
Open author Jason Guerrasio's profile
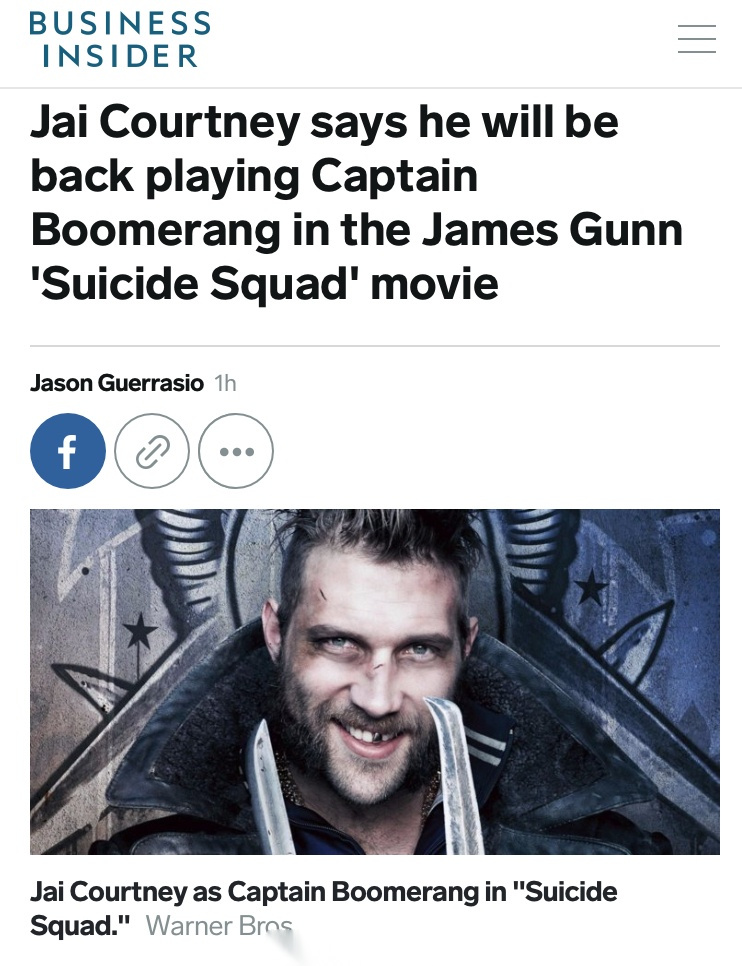coord(117,383)
